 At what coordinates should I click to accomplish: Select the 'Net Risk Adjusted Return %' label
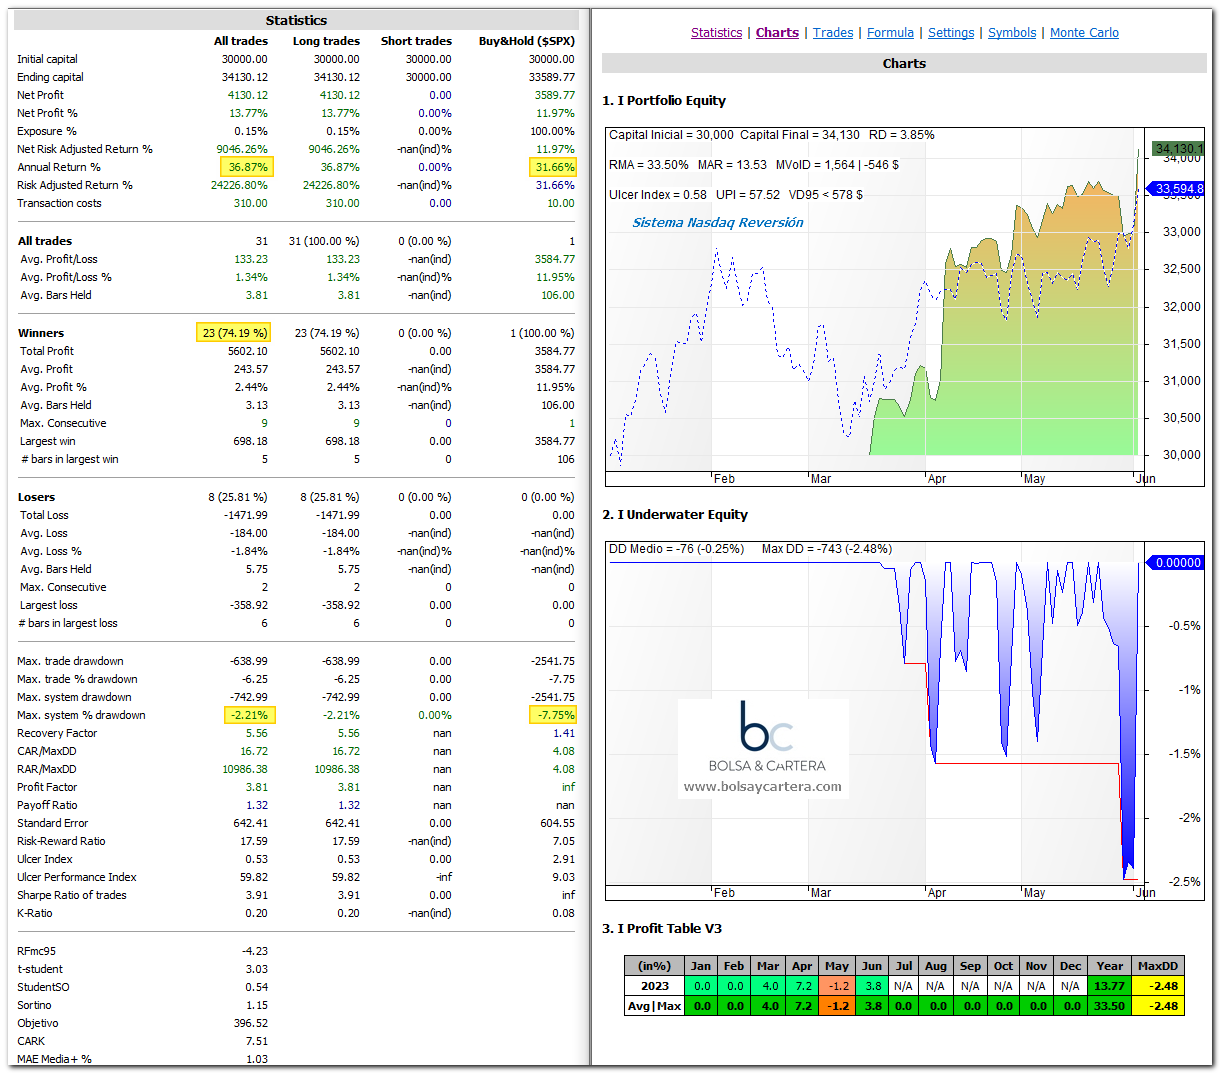click(x=85, y=149)
